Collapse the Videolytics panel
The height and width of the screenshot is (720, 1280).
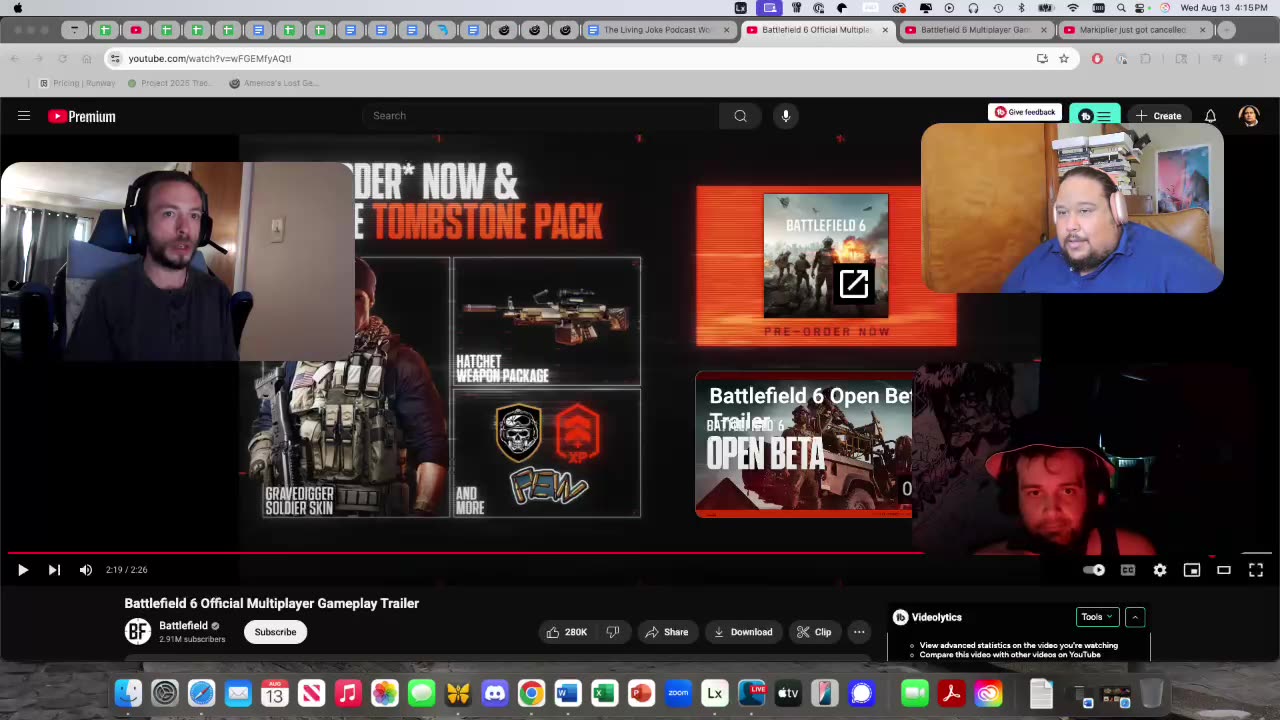pyautogui.click(x=1135, y=617)
